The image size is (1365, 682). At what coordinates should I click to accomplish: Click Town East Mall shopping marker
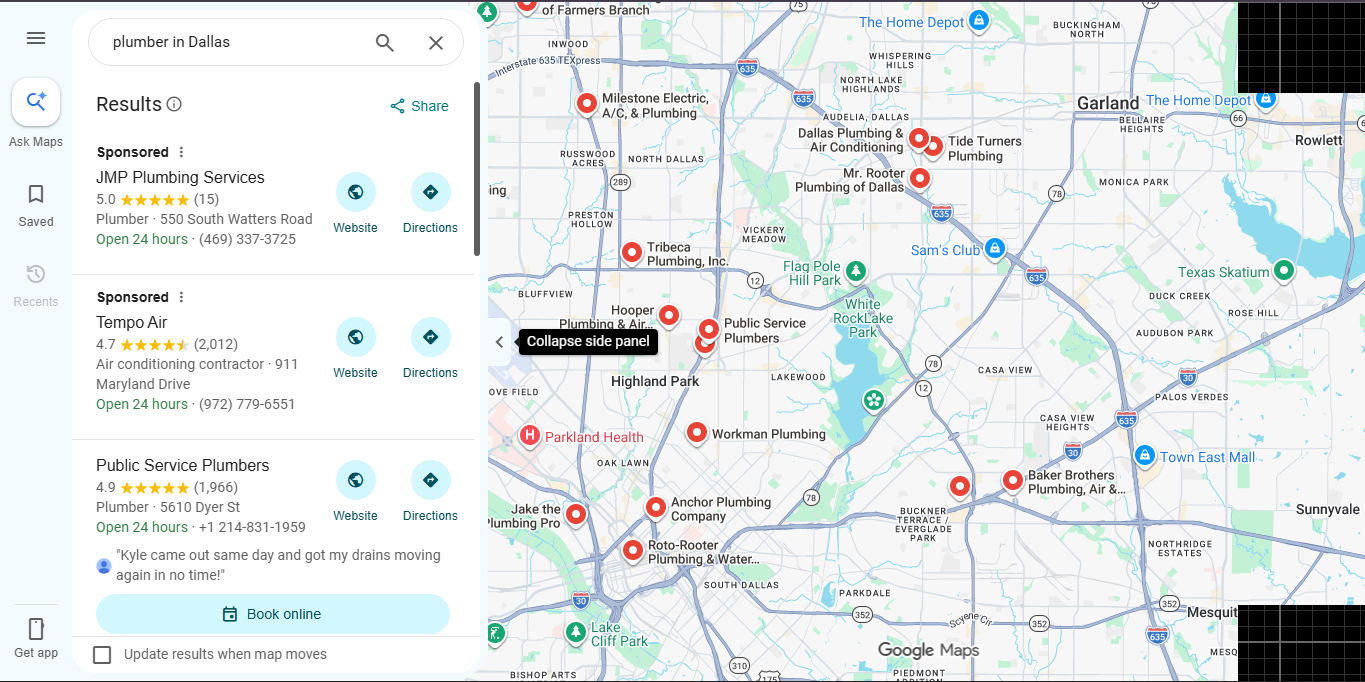coord(1145,455)
